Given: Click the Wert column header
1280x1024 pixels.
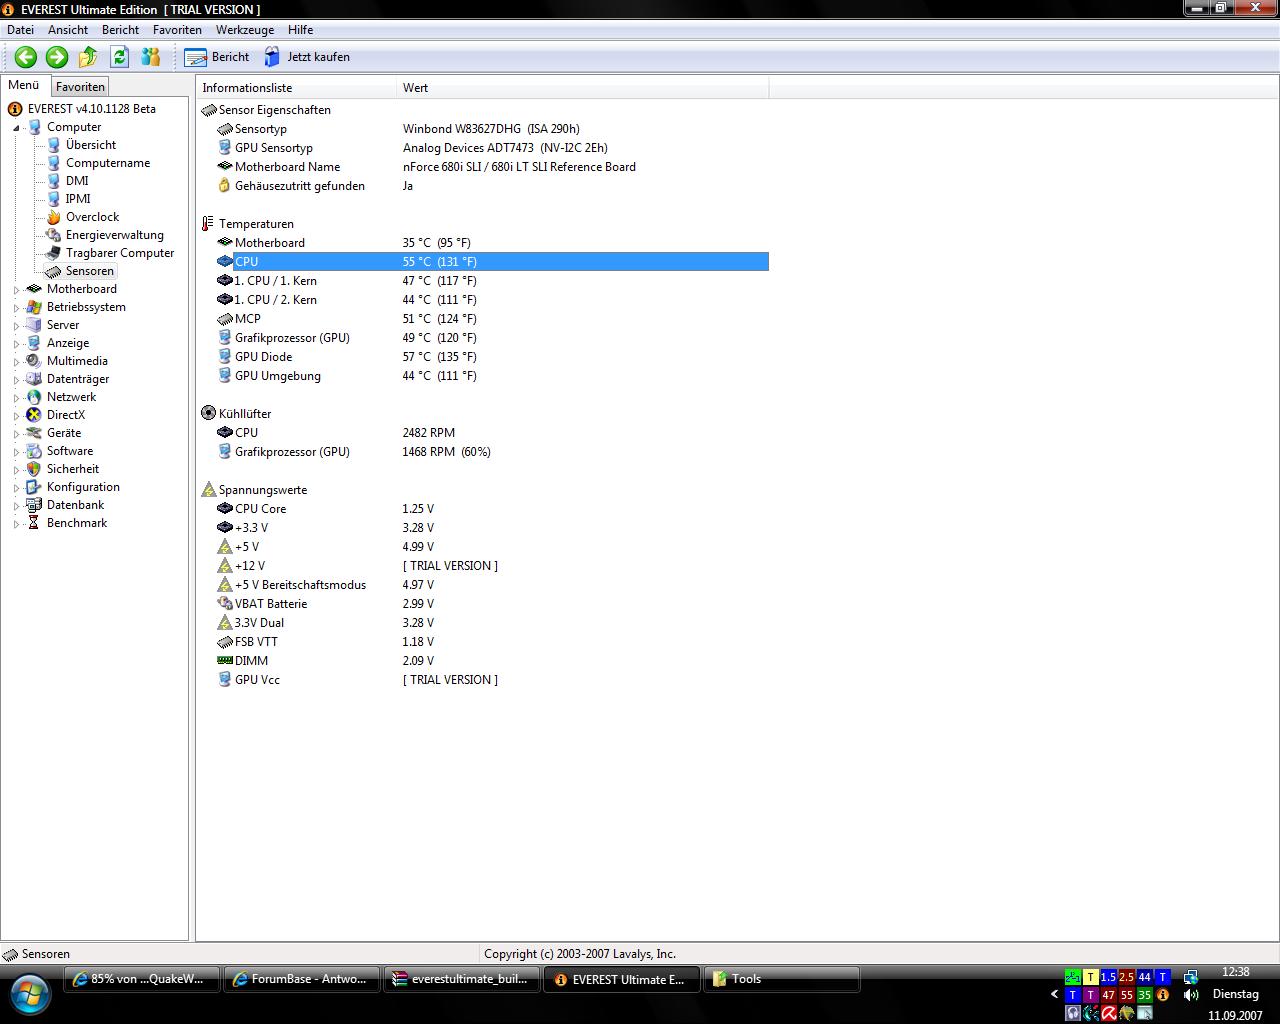Looking at the screenshot, I should 583,88.
